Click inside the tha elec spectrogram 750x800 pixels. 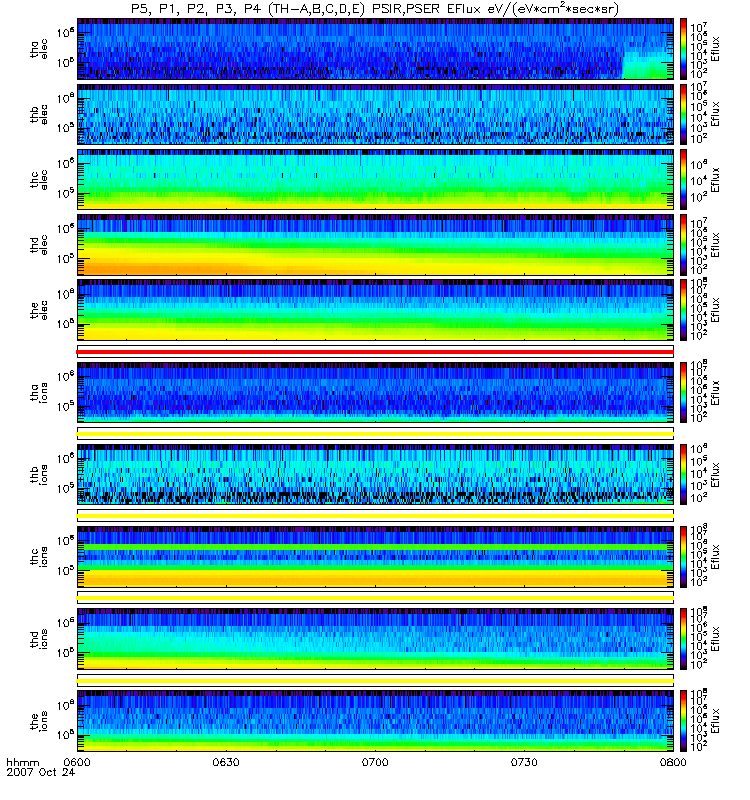coord(376,49)
